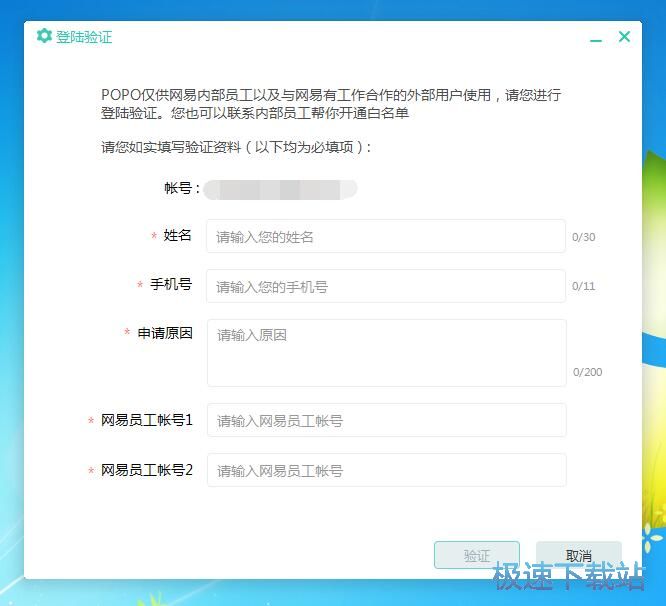Viewport: 666px width, 606px height.
Task: Click the 姓名 field label
Action: 177,235
